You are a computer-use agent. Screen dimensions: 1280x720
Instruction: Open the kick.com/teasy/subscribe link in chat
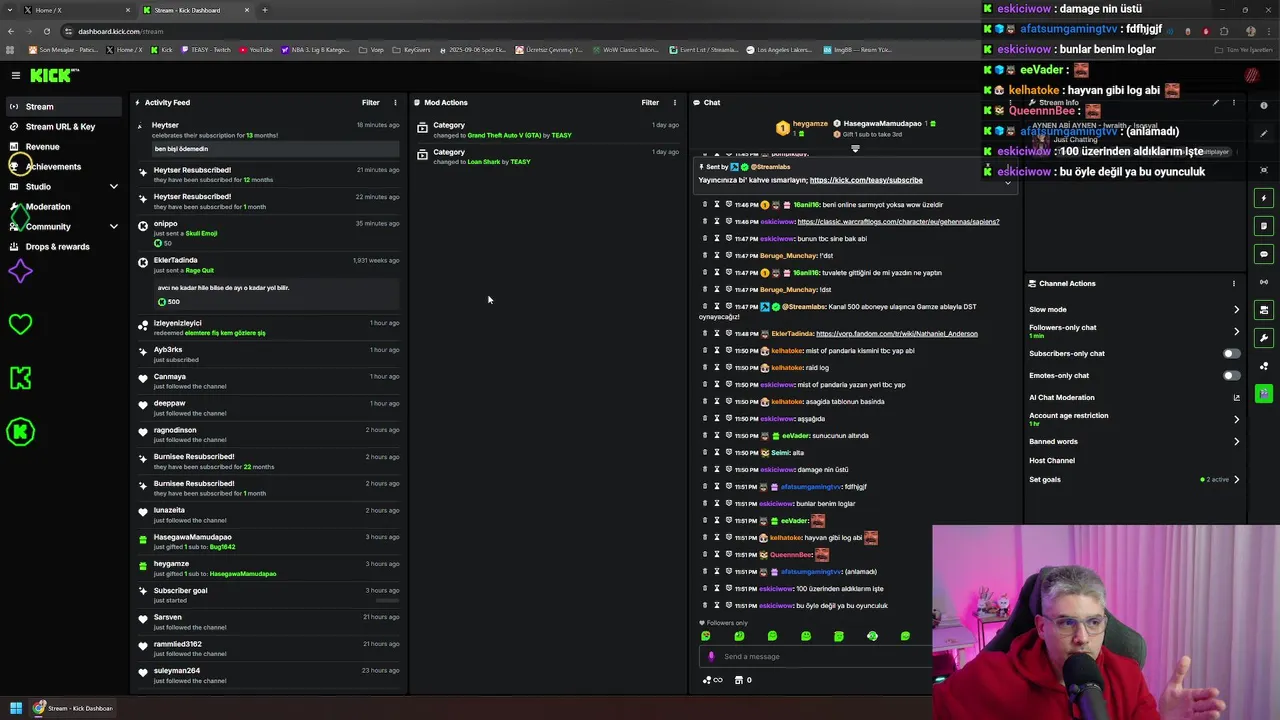[x=866, y=180]
